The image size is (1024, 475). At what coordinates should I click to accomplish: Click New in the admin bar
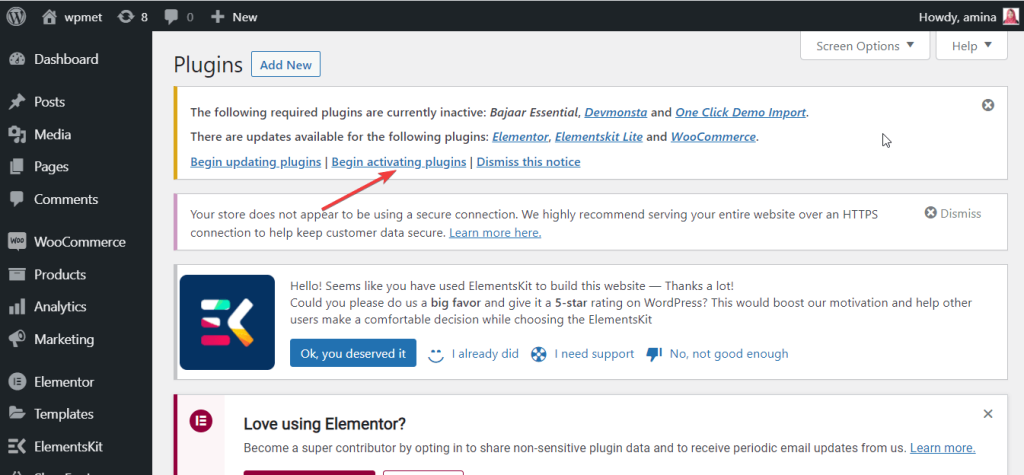245,18
